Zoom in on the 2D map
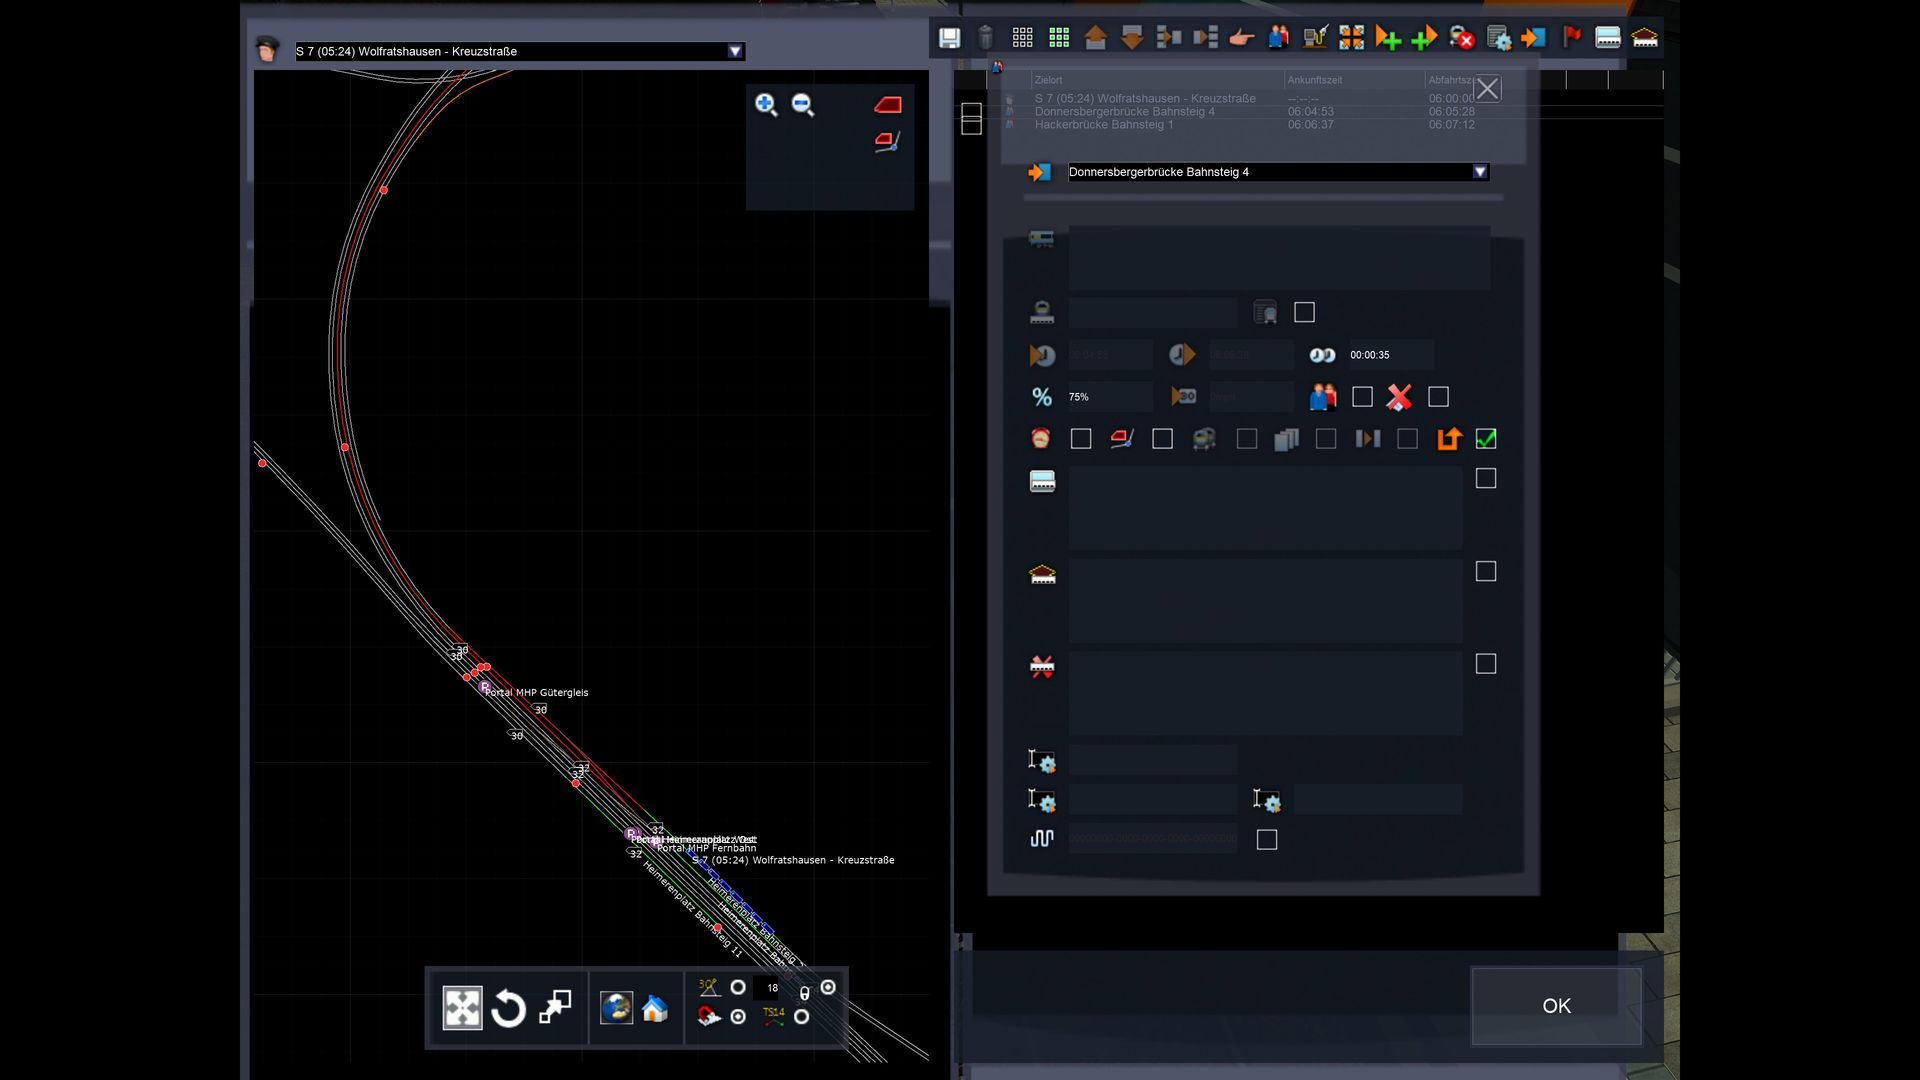Viewport: 1920px width, 1080px height. pyautogui.click(x=766, y=105)
